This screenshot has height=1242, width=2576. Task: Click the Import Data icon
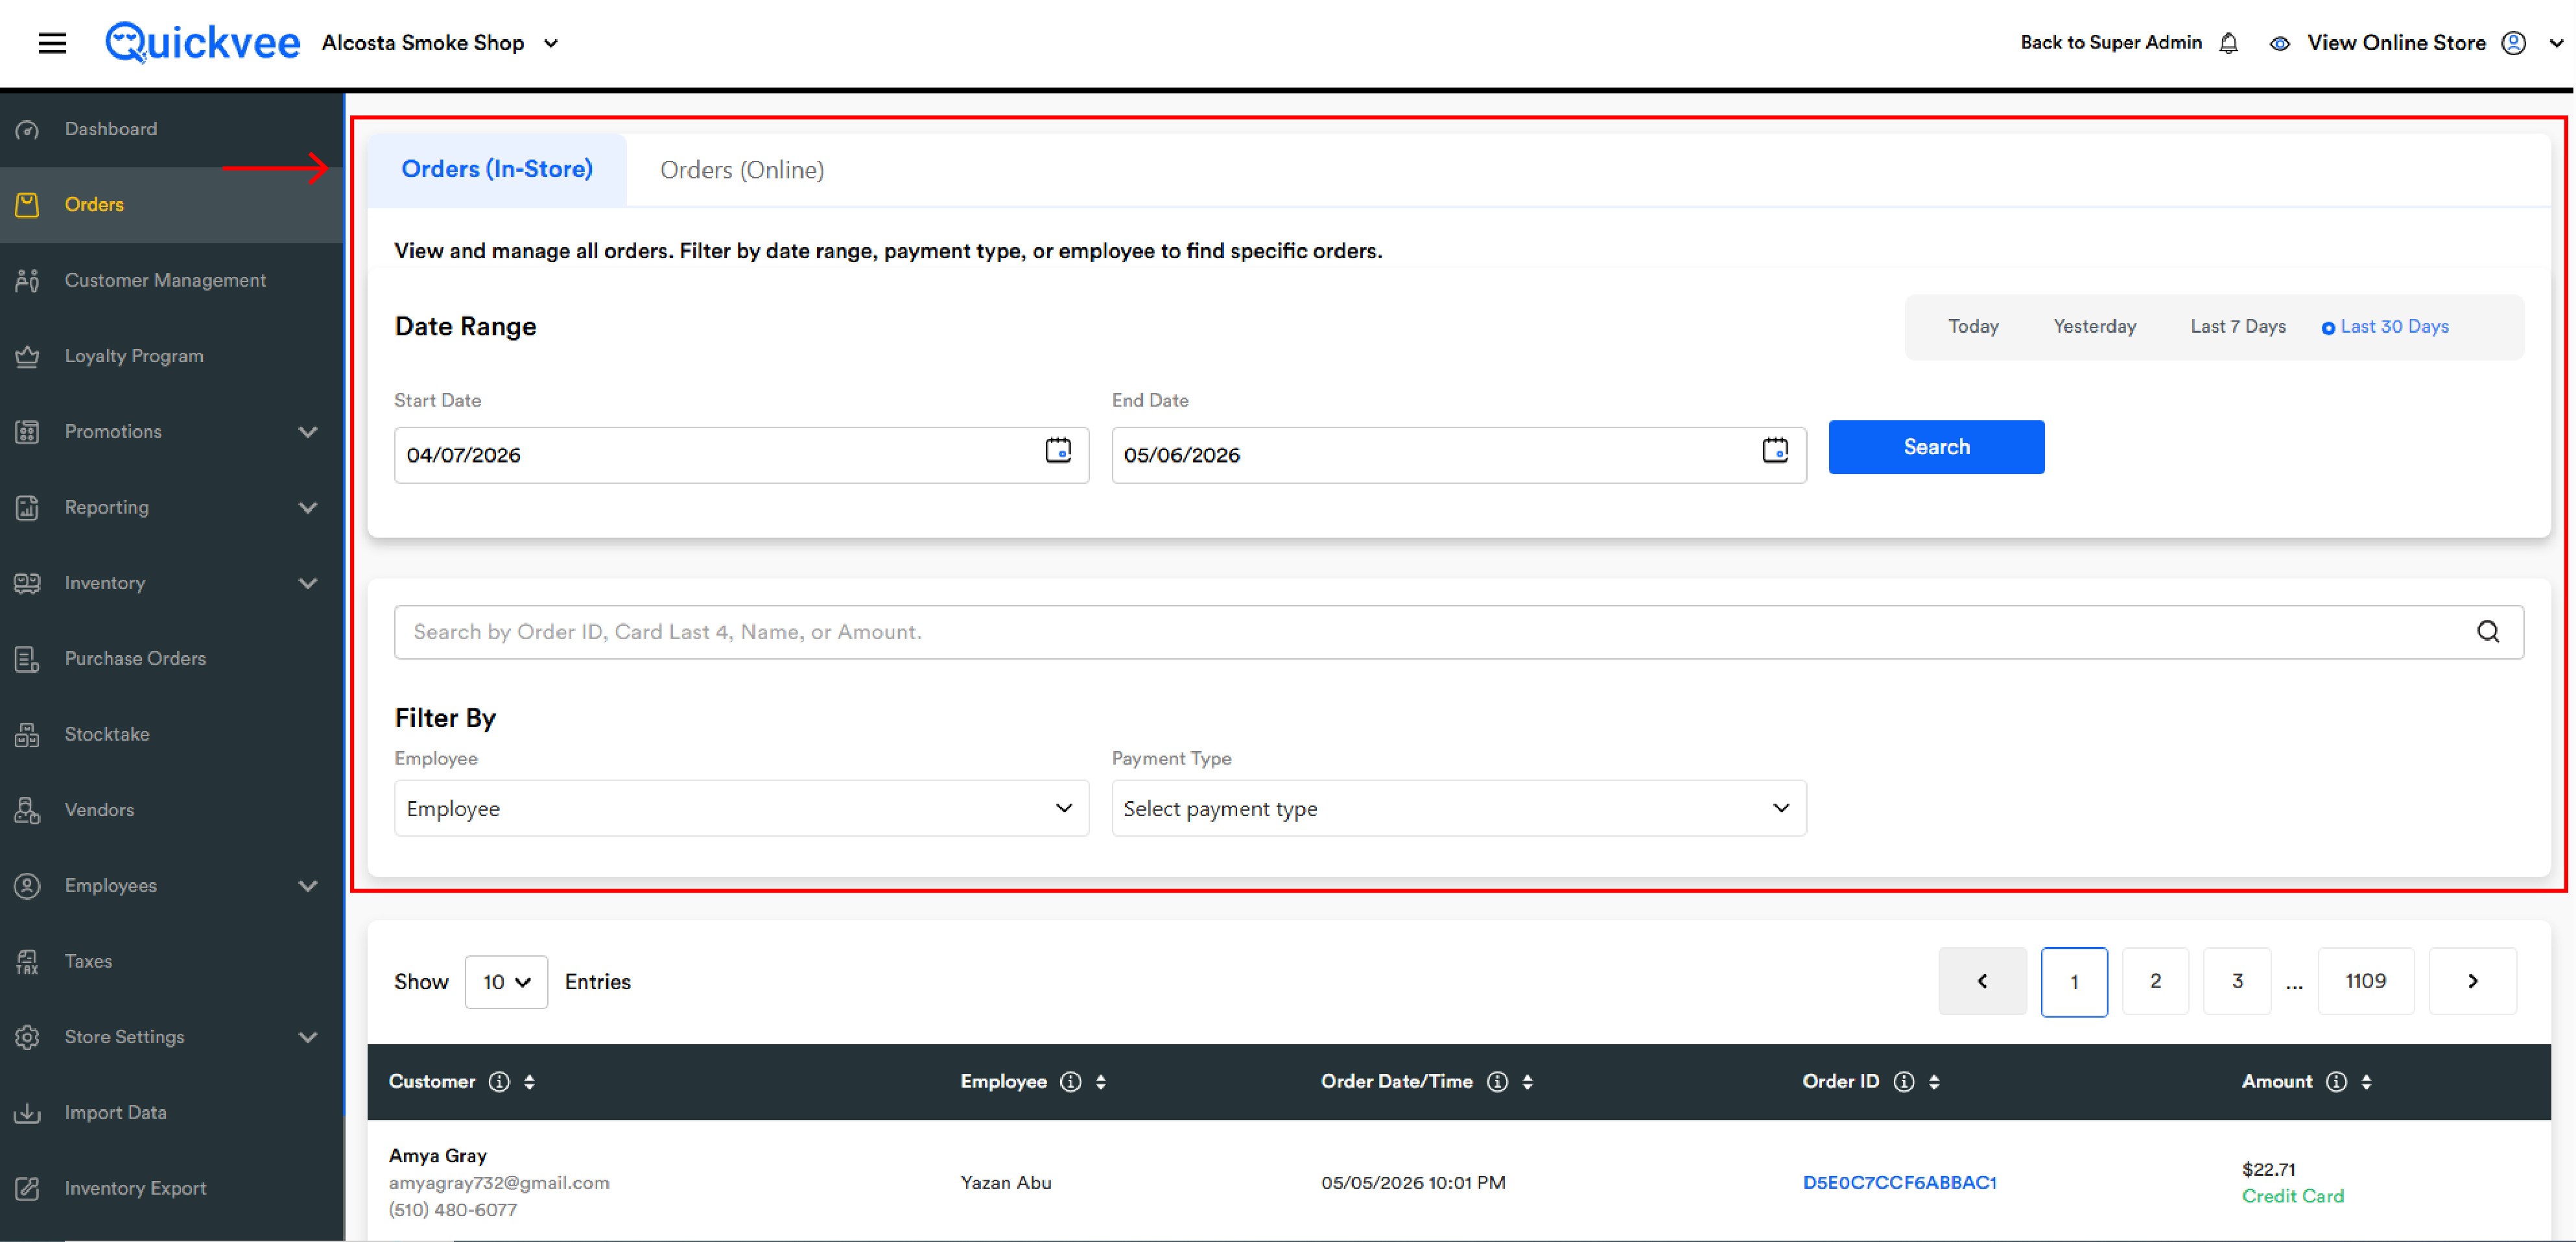coord(27,1113)
